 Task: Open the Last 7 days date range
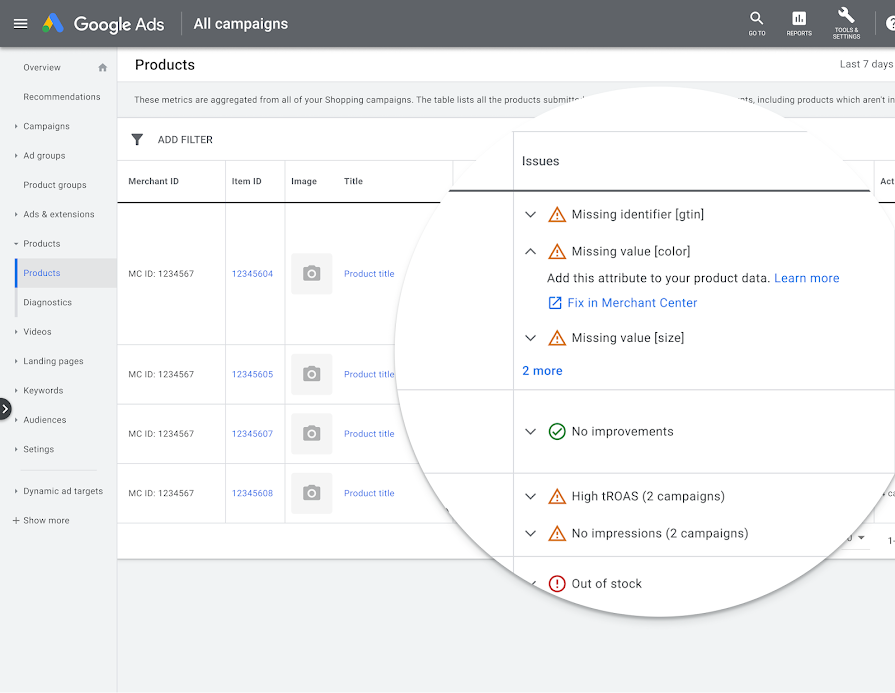[x=866, y=65]
